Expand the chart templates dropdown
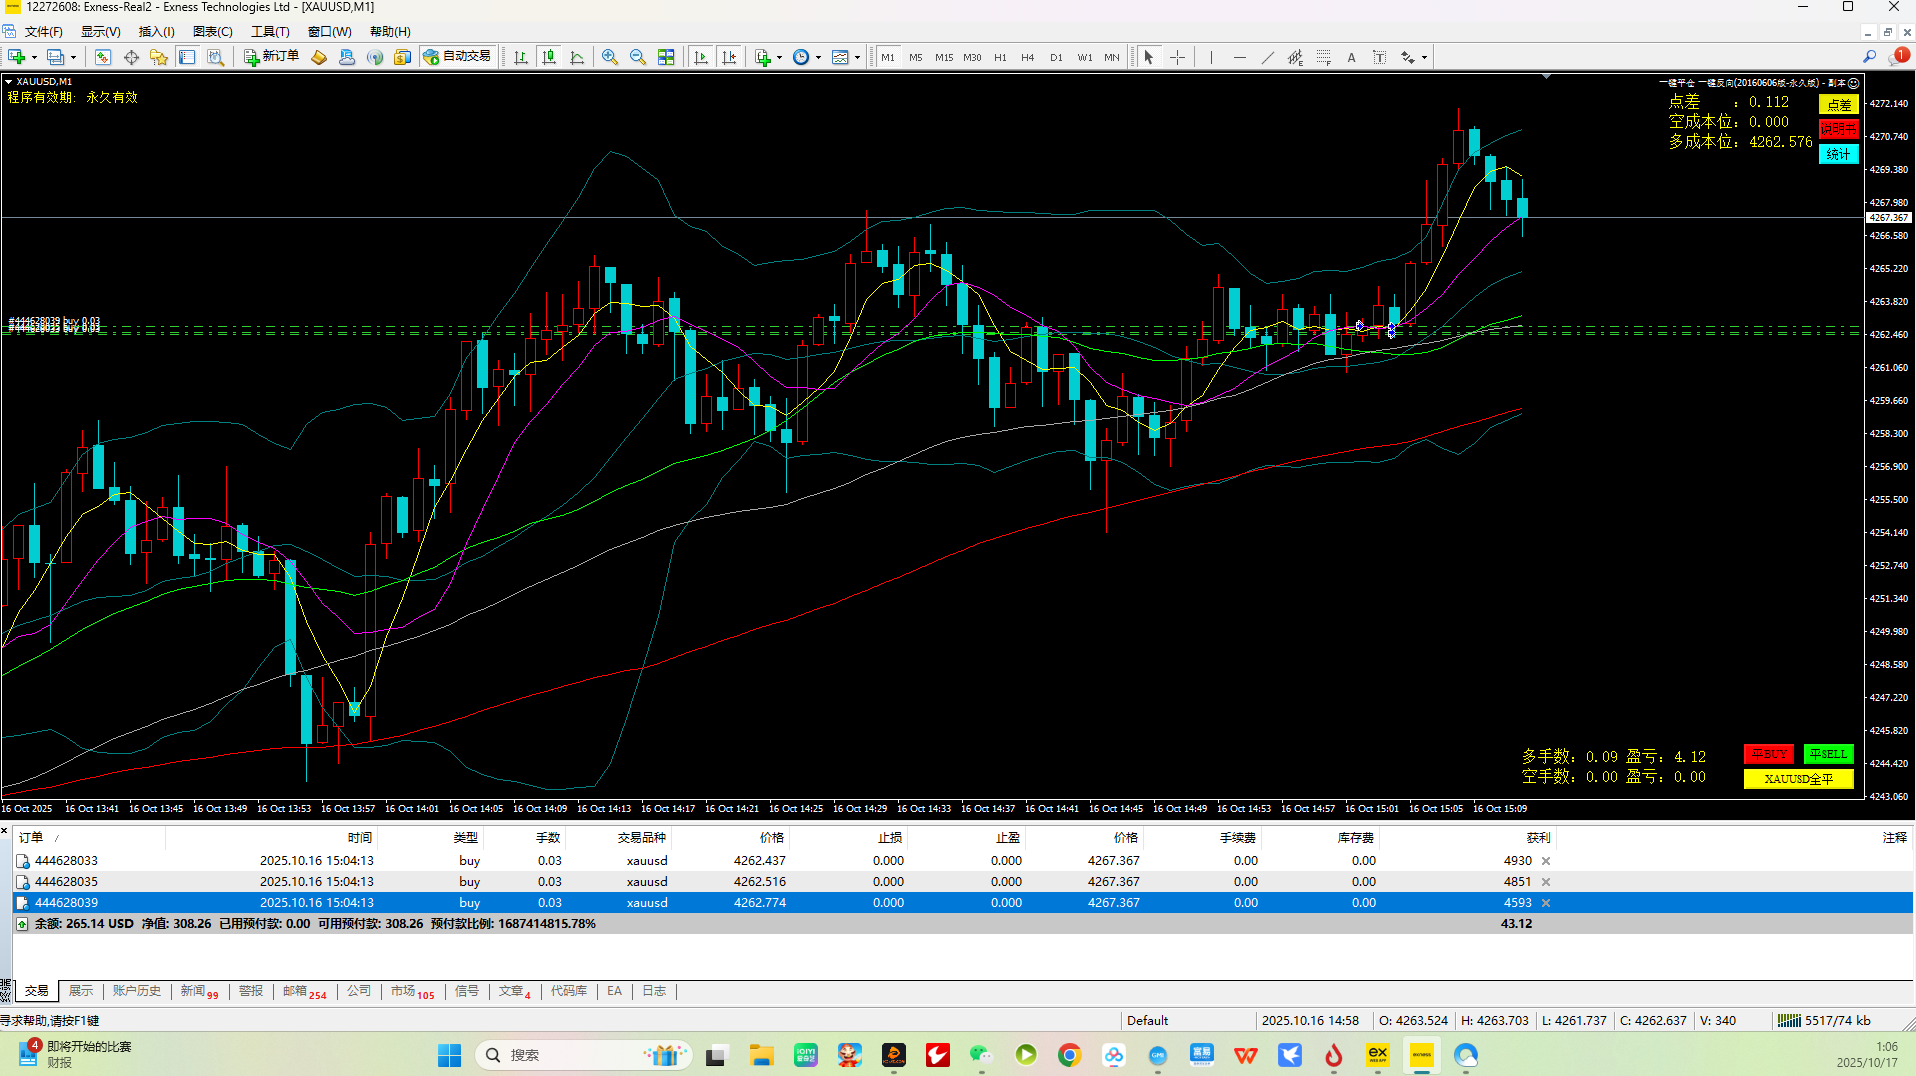Image resolution: width=1916 pixels, height=1076 pixels. 857,57
